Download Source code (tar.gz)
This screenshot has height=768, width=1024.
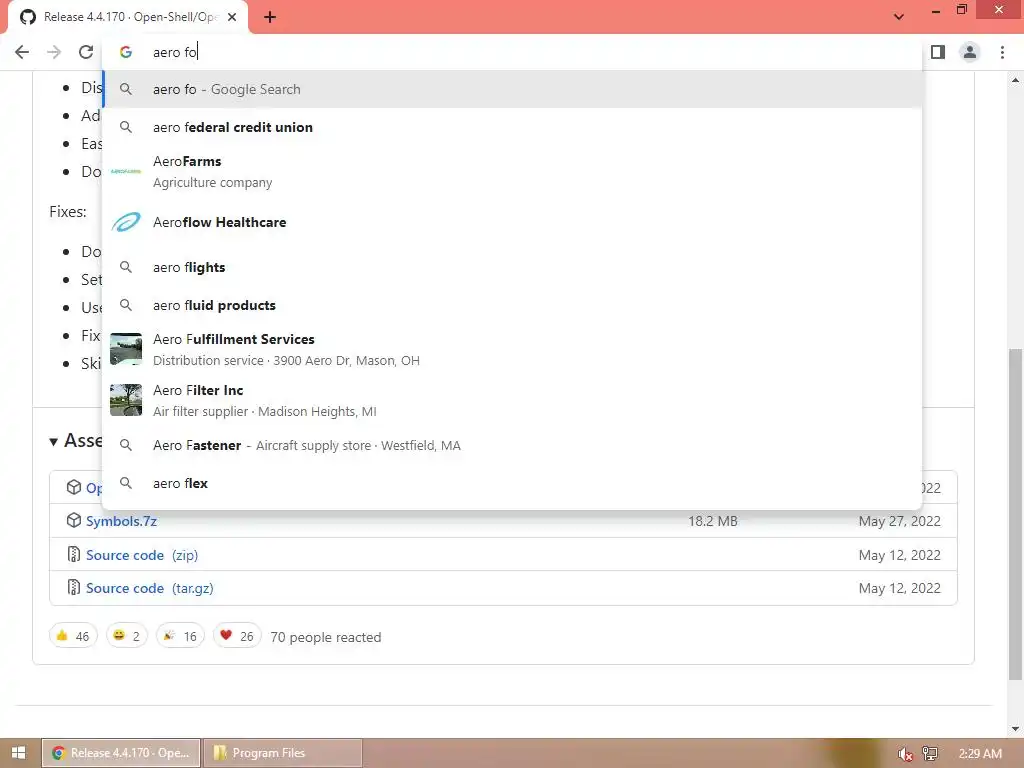pyautogui.click(x=150, y=588)
